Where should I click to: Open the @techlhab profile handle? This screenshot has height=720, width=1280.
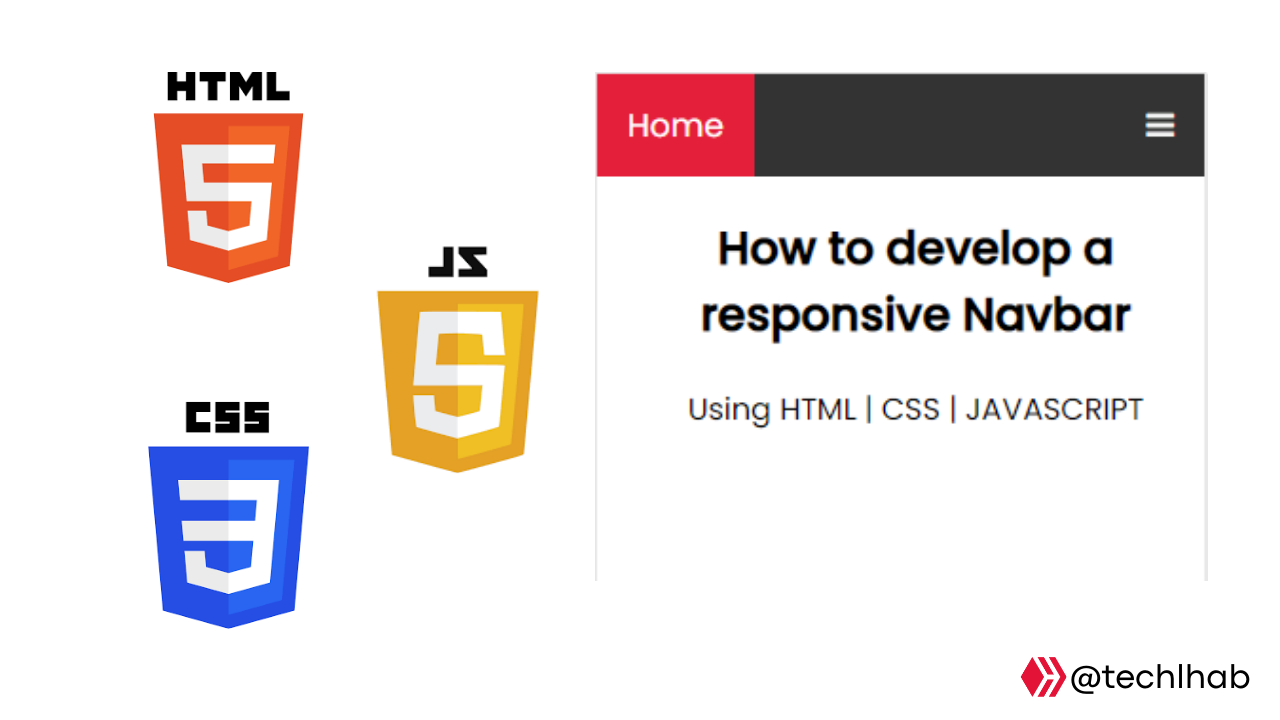click(1159, 678)
